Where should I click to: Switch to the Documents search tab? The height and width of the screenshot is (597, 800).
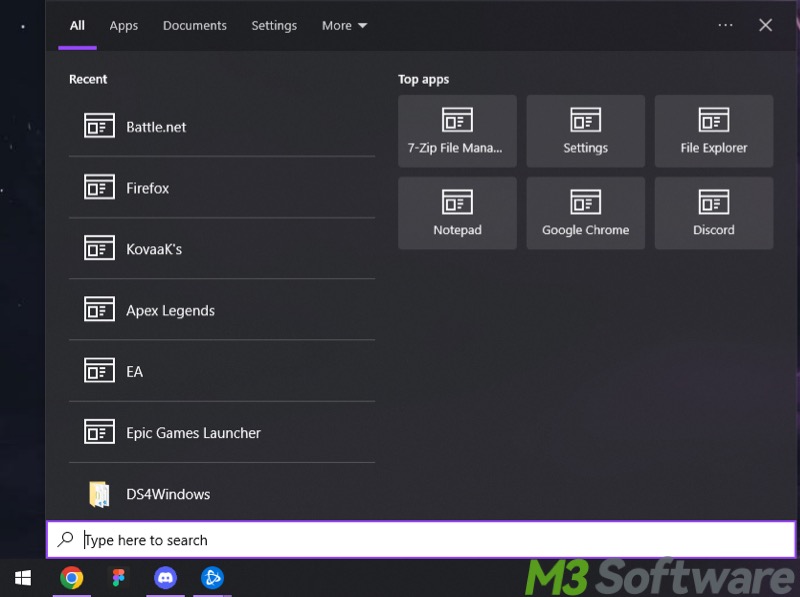tap(194, 26)
